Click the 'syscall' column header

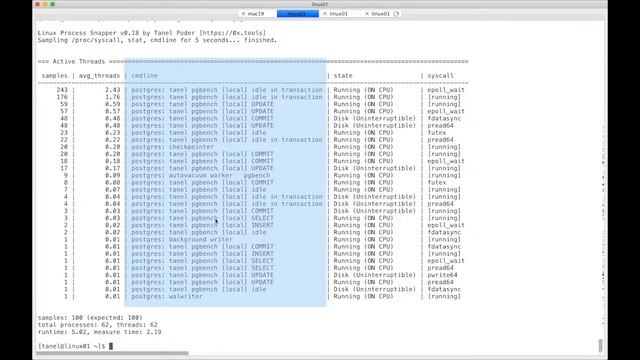click(x=440, y=76)
